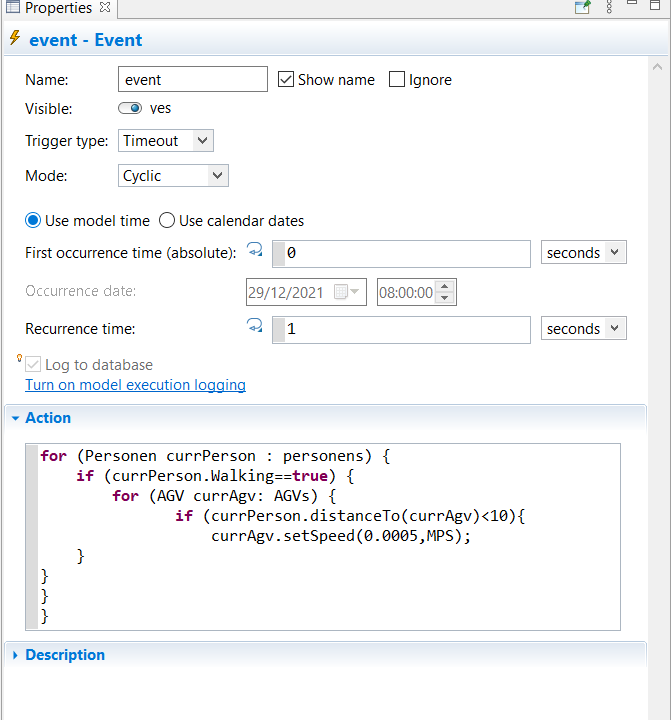671x720 pixels.
Task: Increase occurrence time with up arrow
Action: (444, 287)
